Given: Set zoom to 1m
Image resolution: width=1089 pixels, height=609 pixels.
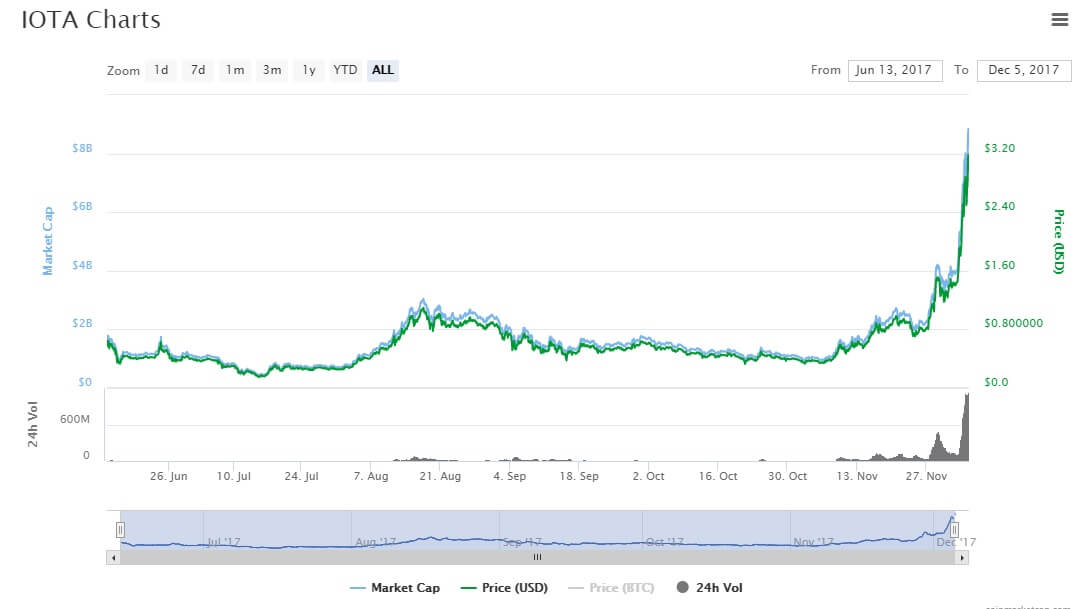Looking at the screenshot, I should pyautogui.click(x=235, y=70).
